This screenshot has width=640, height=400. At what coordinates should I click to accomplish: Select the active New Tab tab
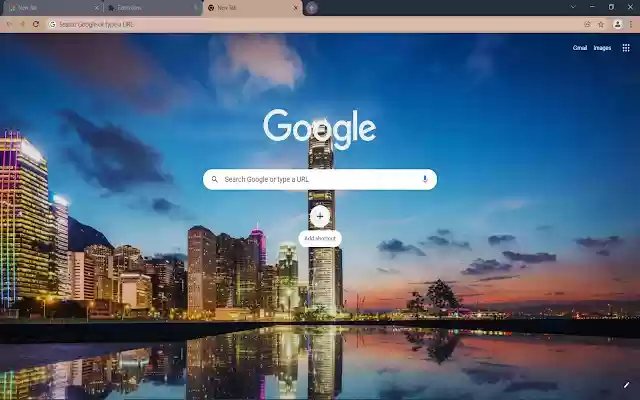coord(252,8)
